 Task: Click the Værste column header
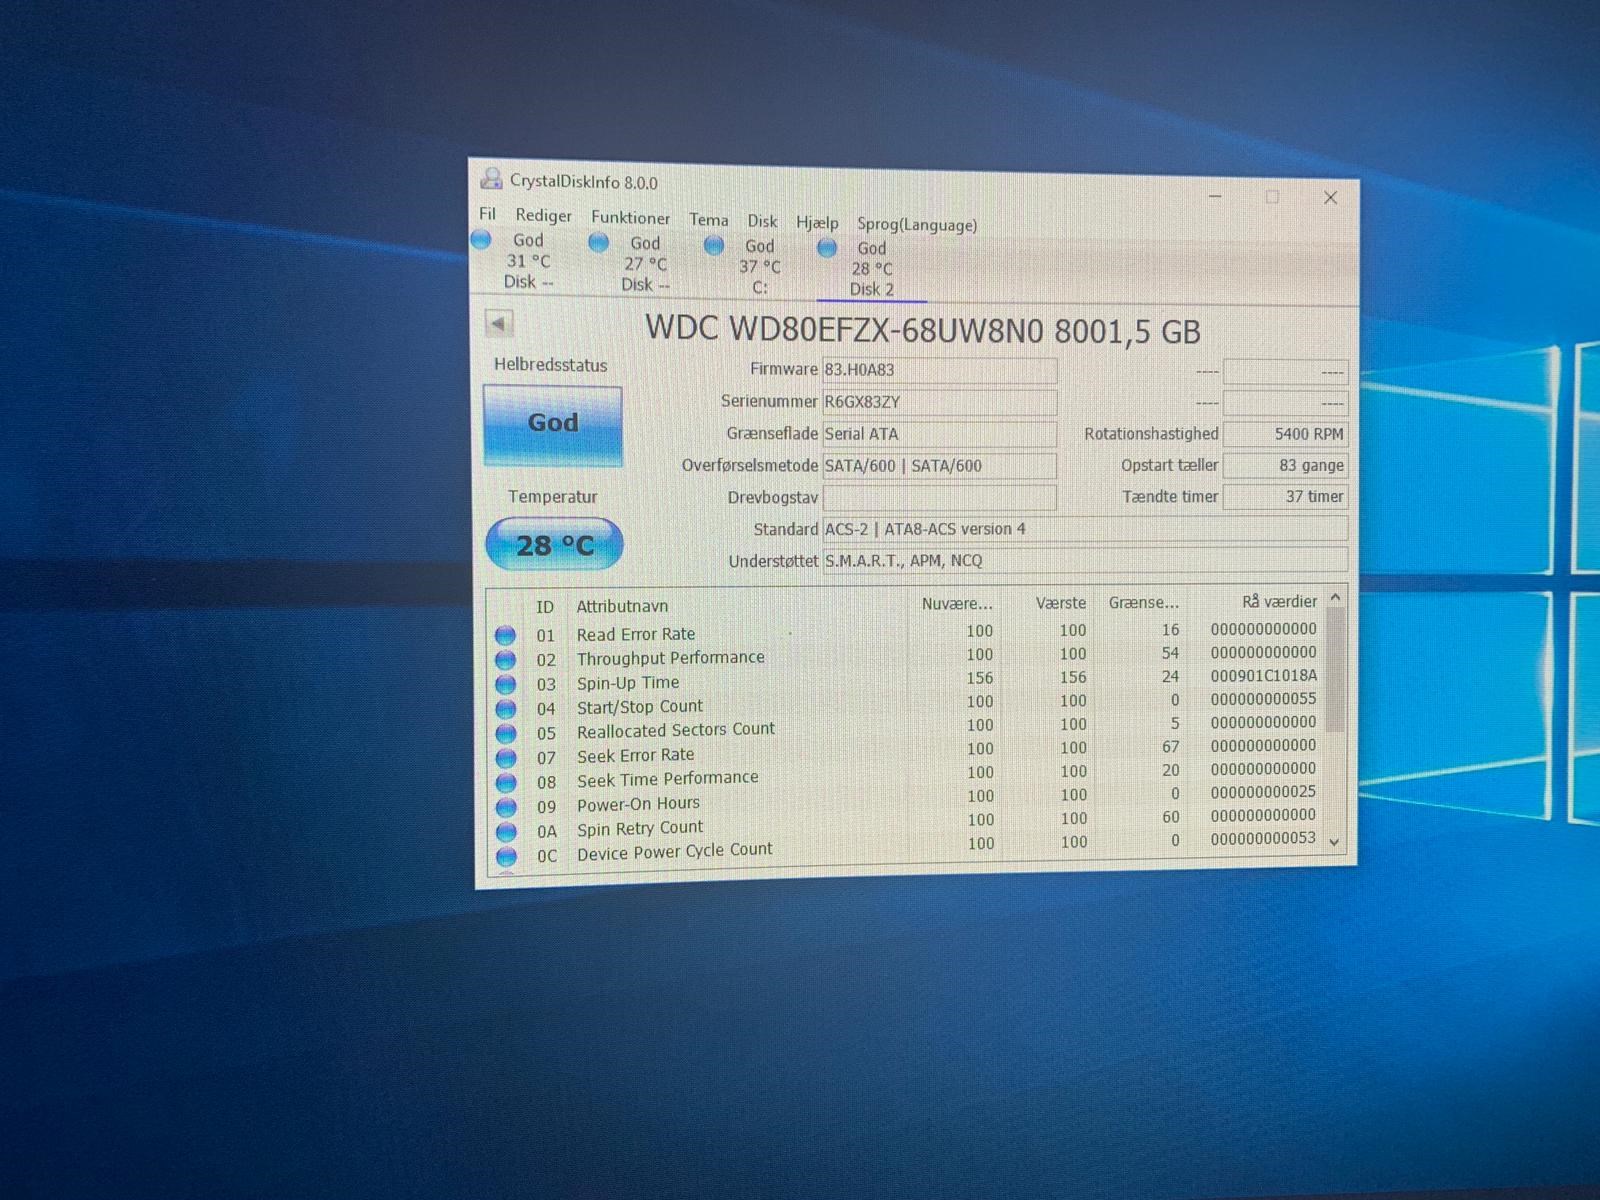click(x=1061, y=603)
